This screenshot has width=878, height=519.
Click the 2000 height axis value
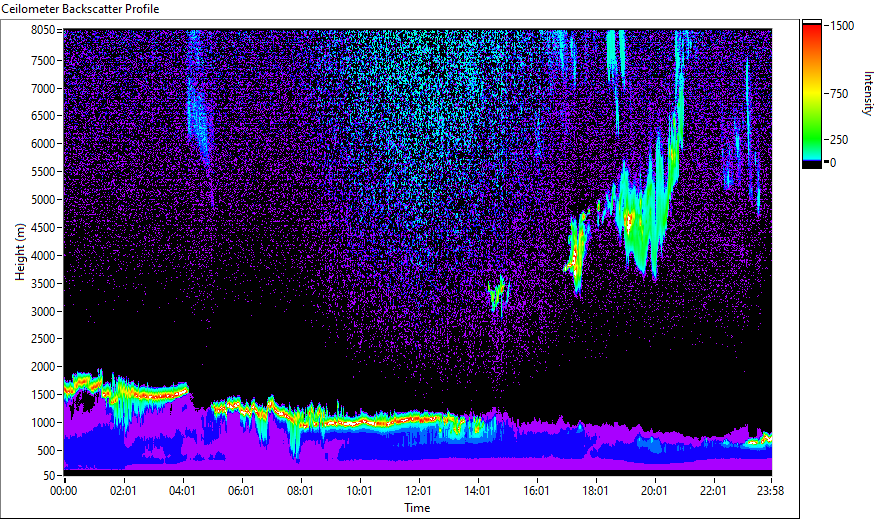click(x=43, y=367)
